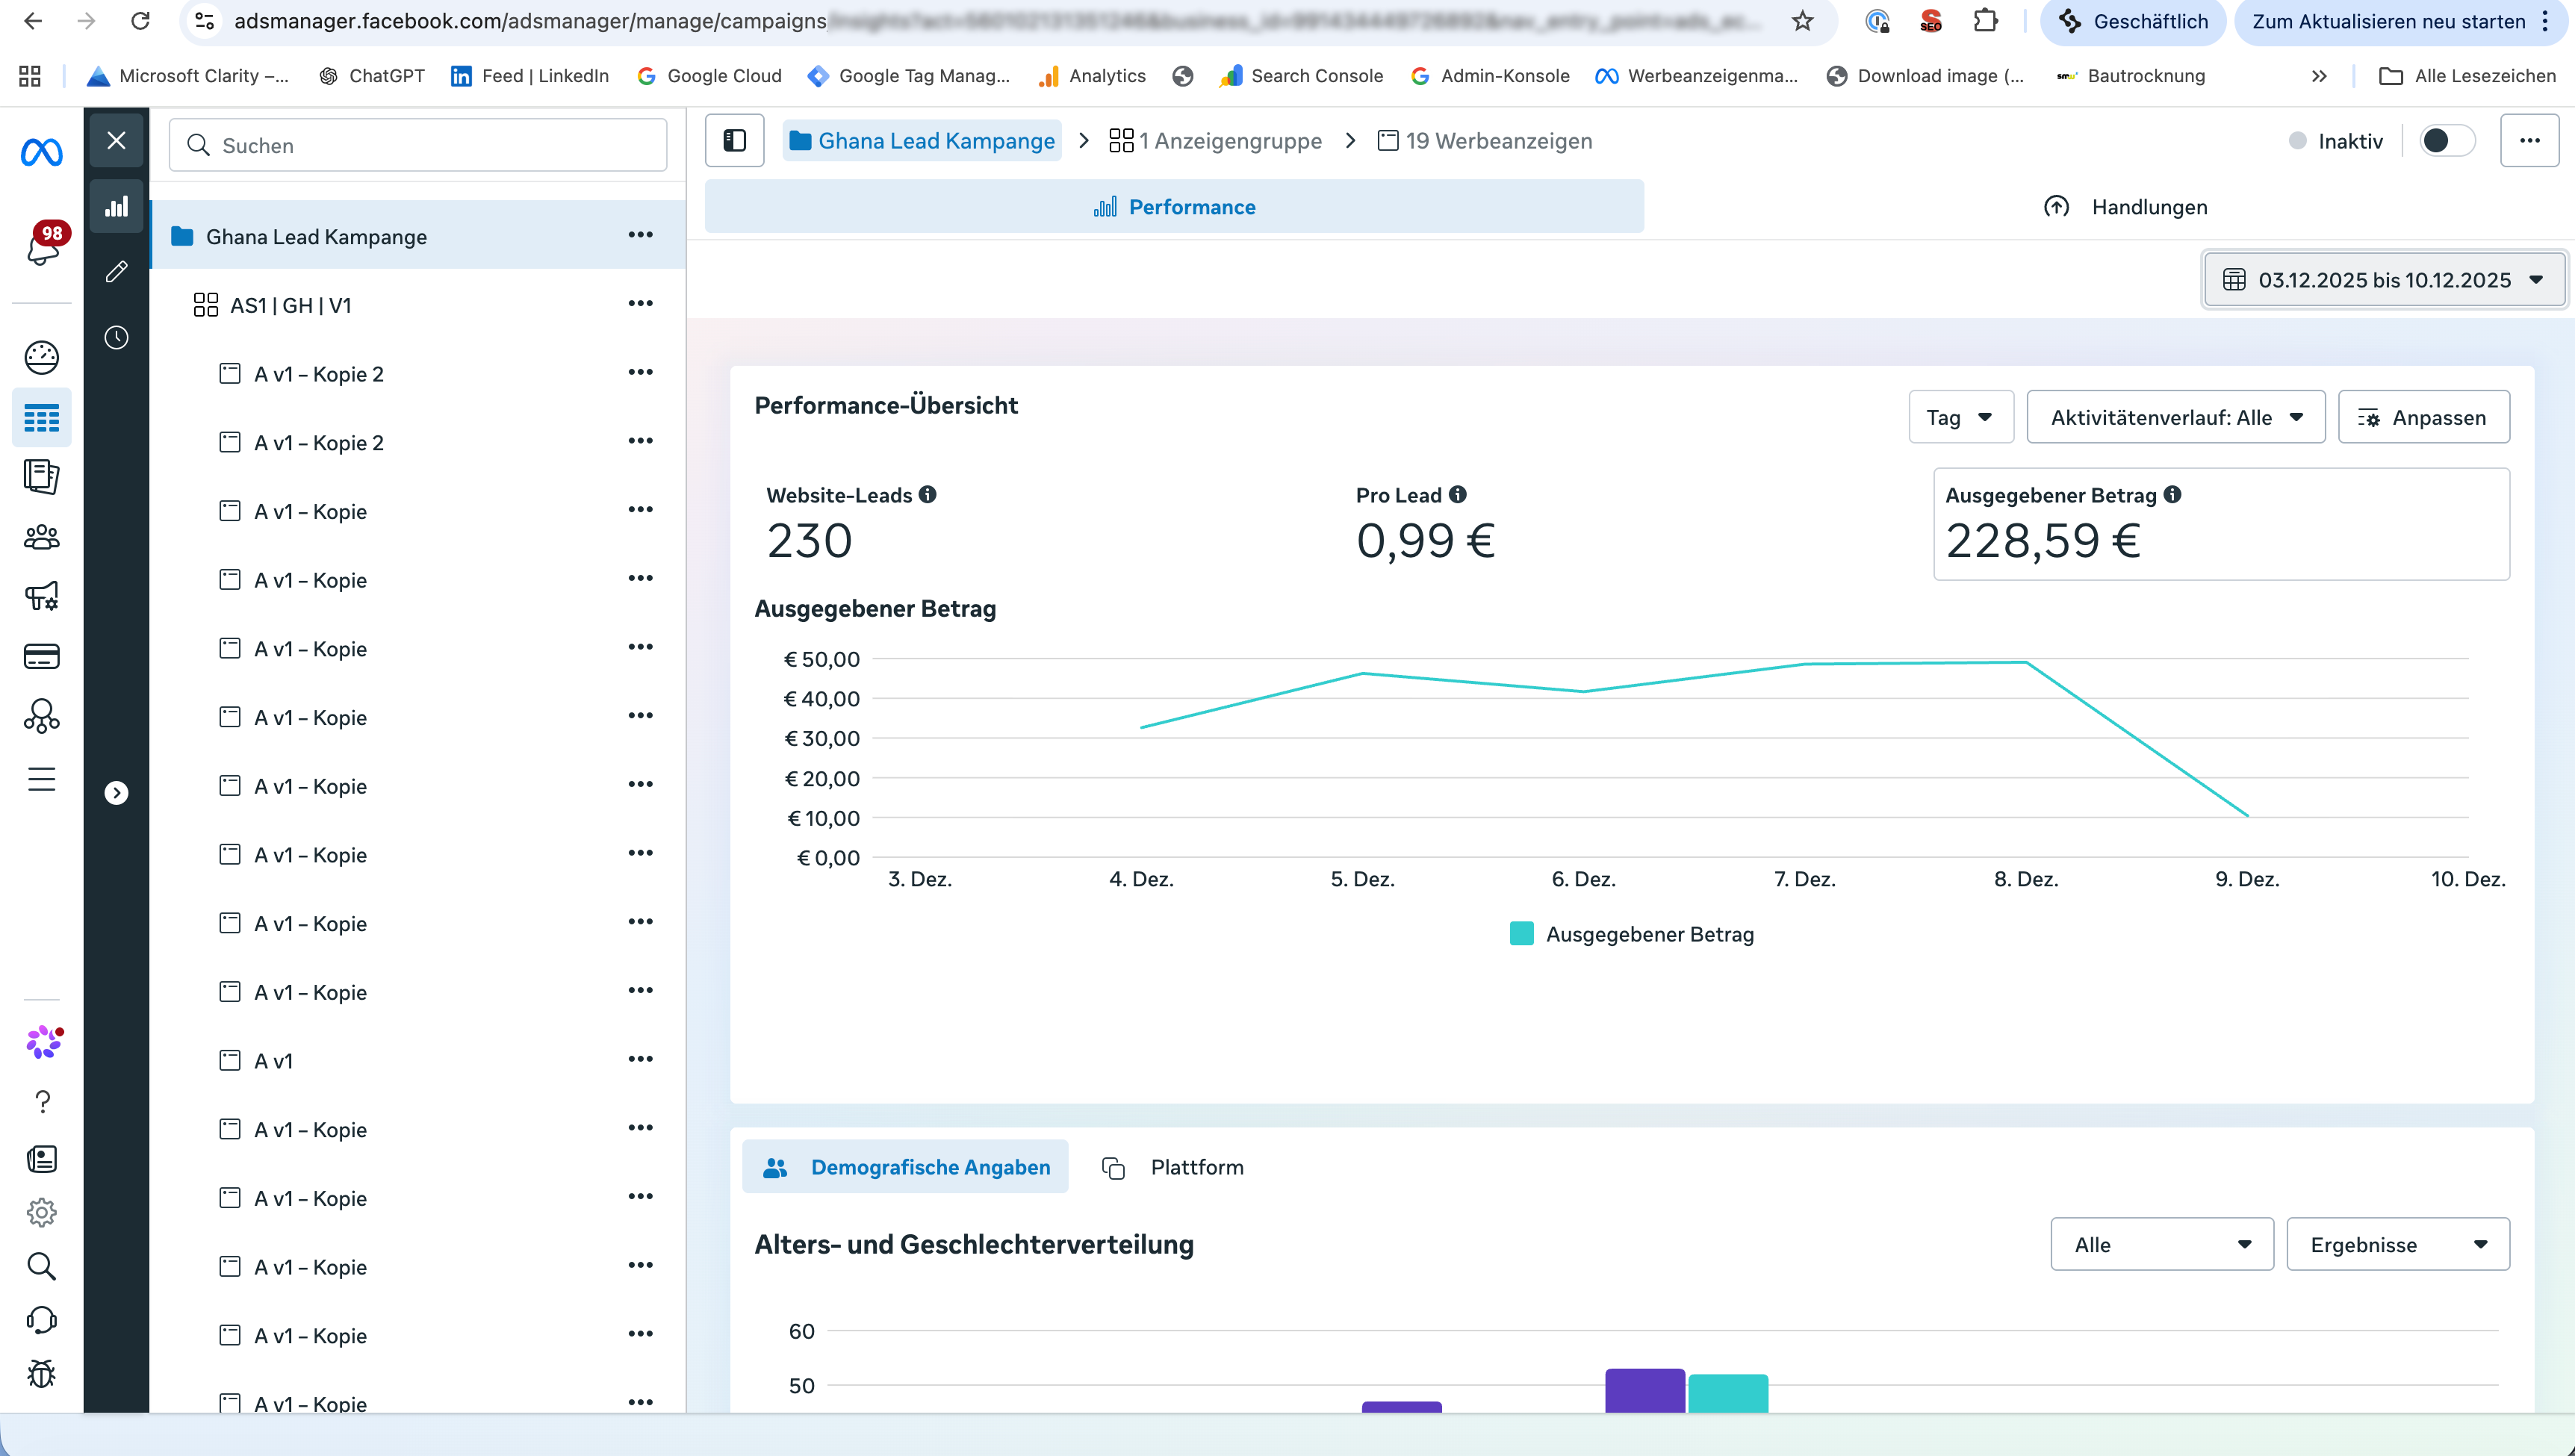Open the Microsoft Clarity bookmark

click(188, 76)
